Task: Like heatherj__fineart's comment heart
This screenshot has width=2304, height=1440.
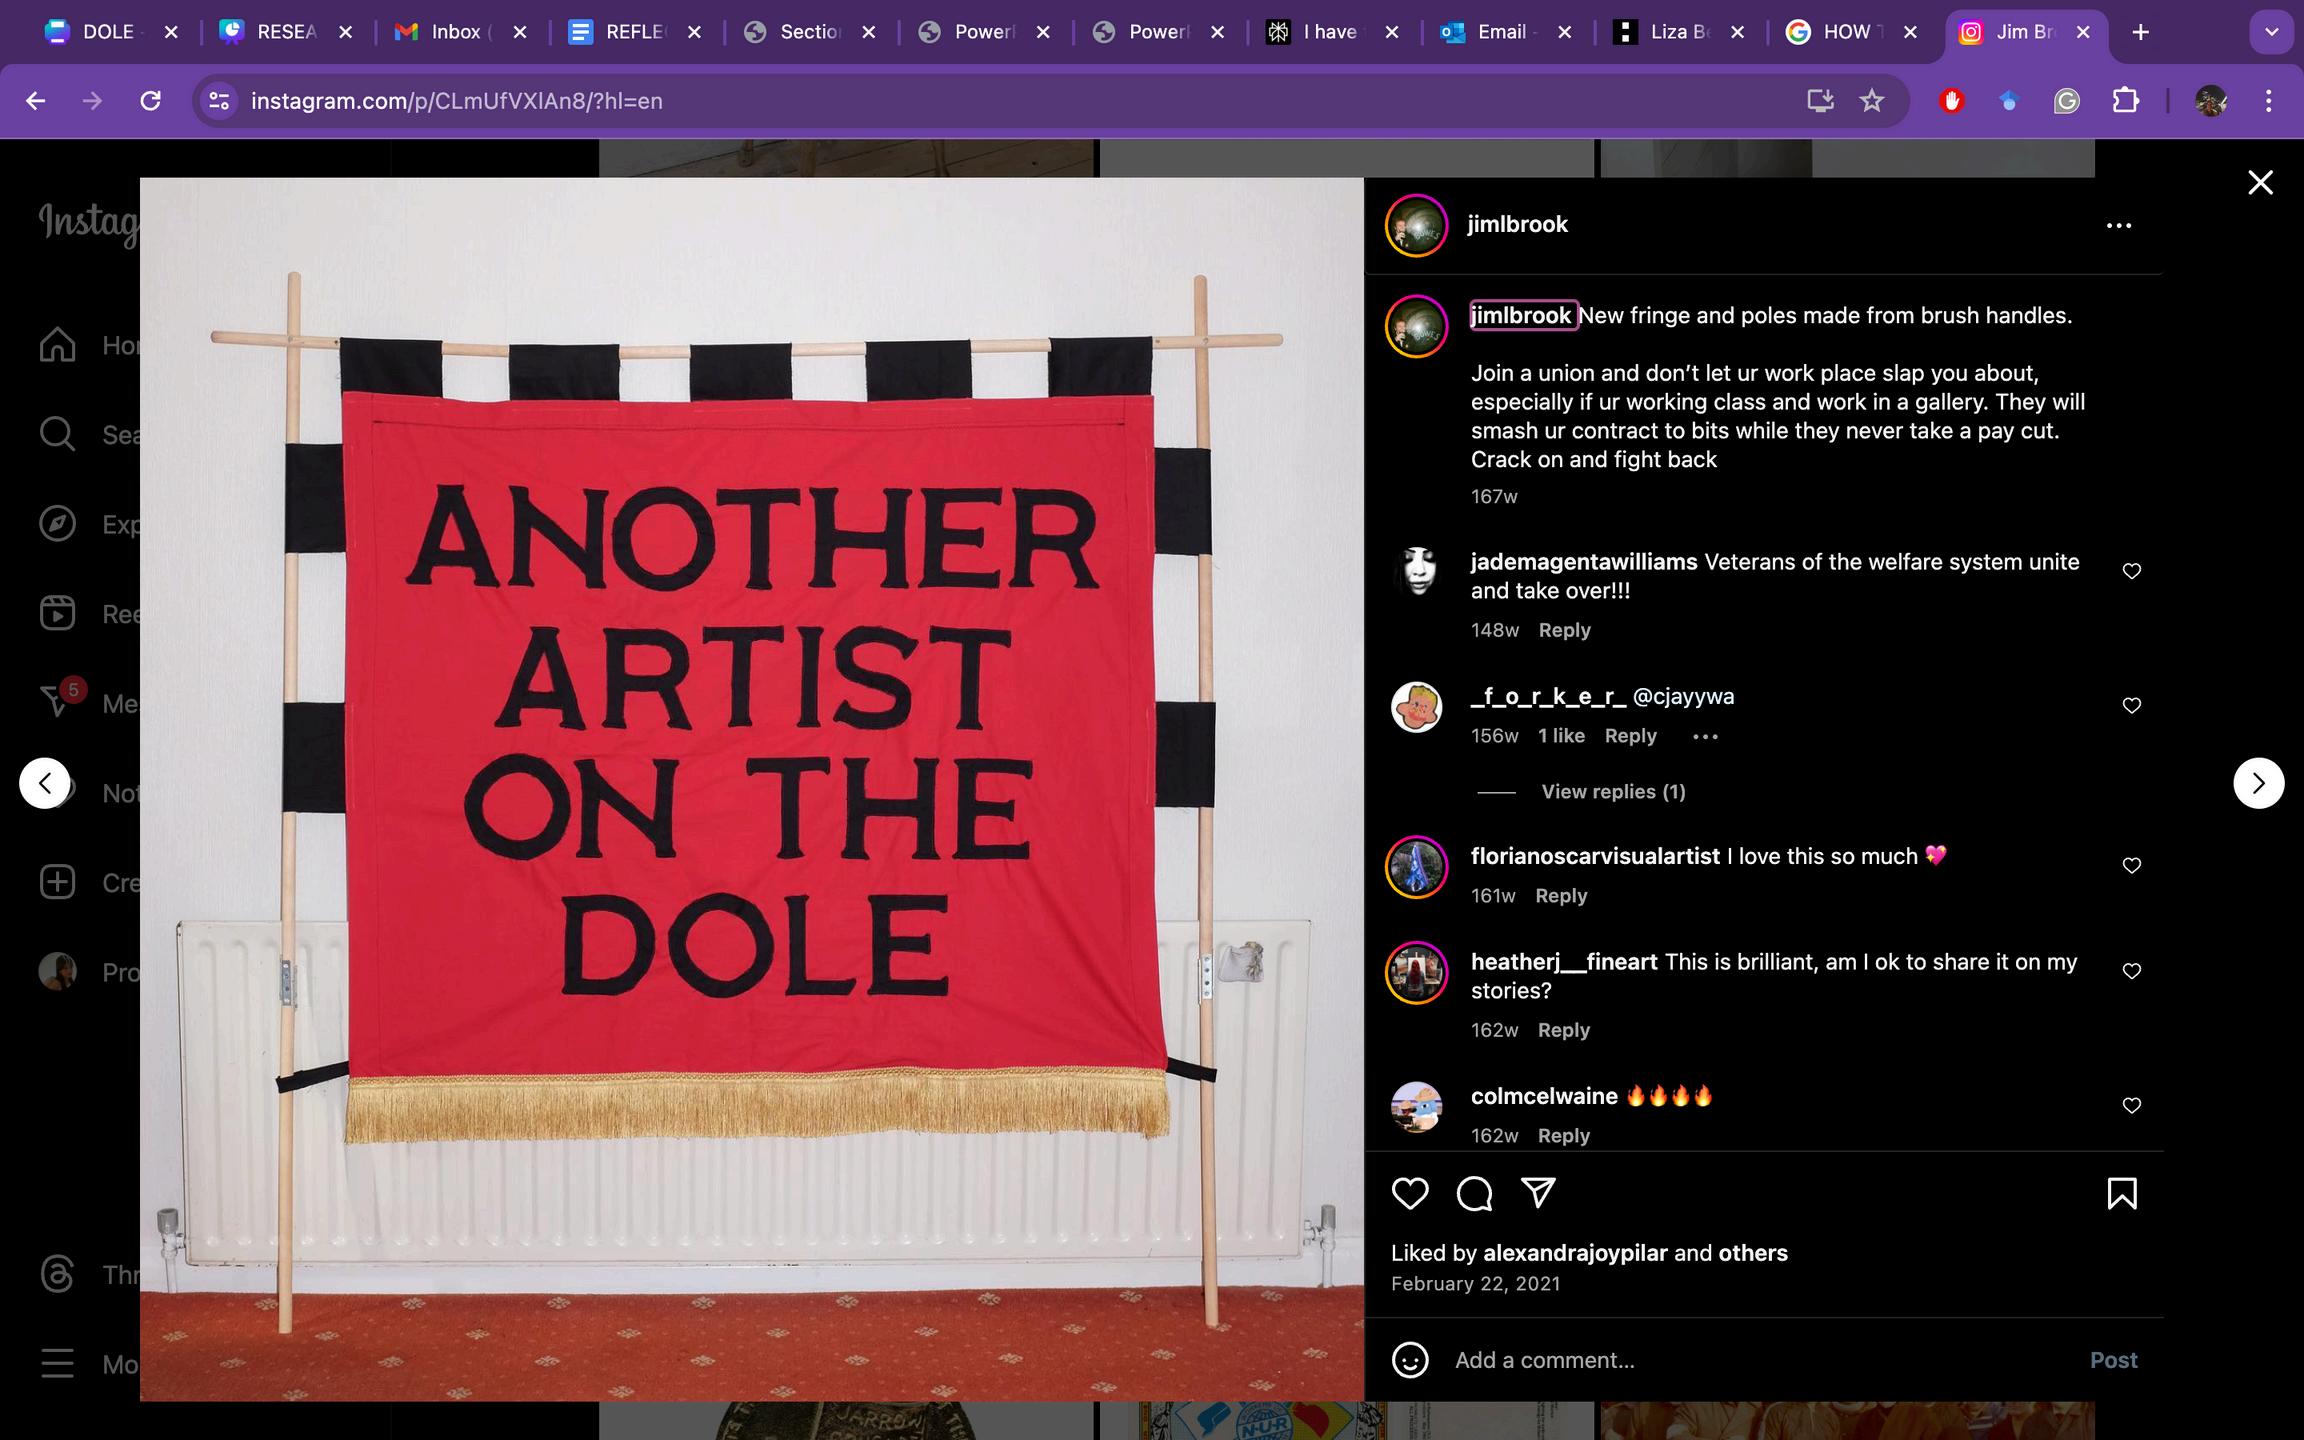Action: [2132, 971]
